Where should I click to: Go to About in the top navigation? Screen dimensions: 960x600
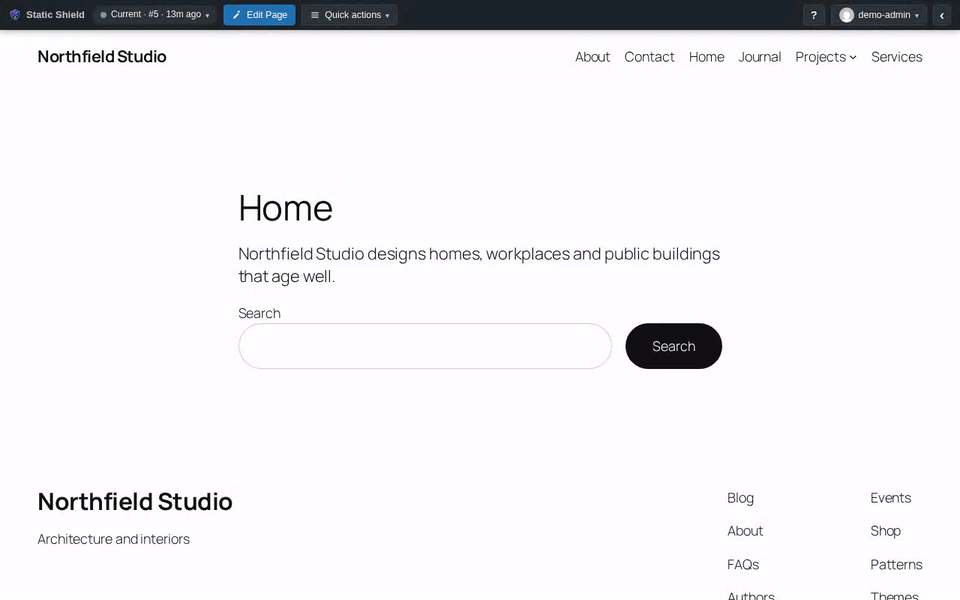(593, 57)
